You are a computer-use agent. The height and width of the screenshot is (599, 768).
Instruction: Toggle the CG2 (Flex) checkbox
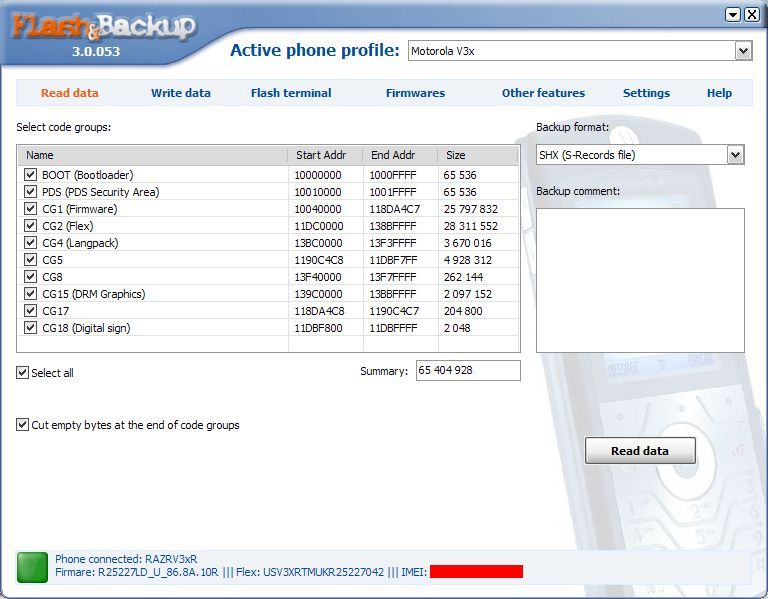(30, 226)
